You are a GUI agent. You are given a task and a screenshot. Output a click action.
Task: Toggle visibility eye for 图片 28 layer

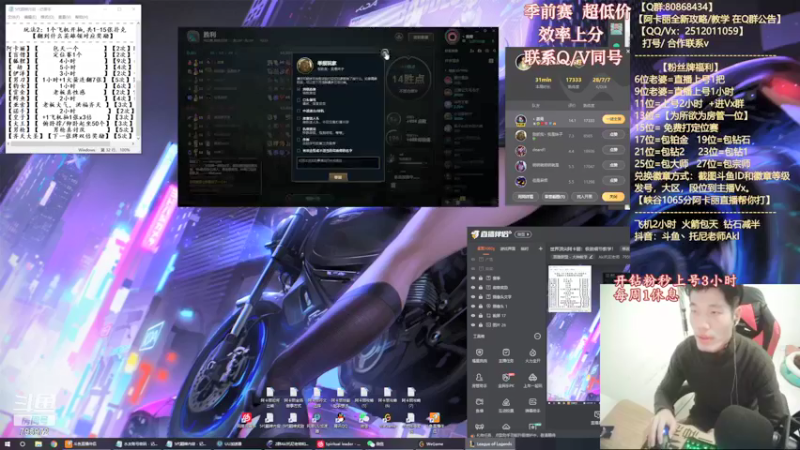(x=473, y=325)
